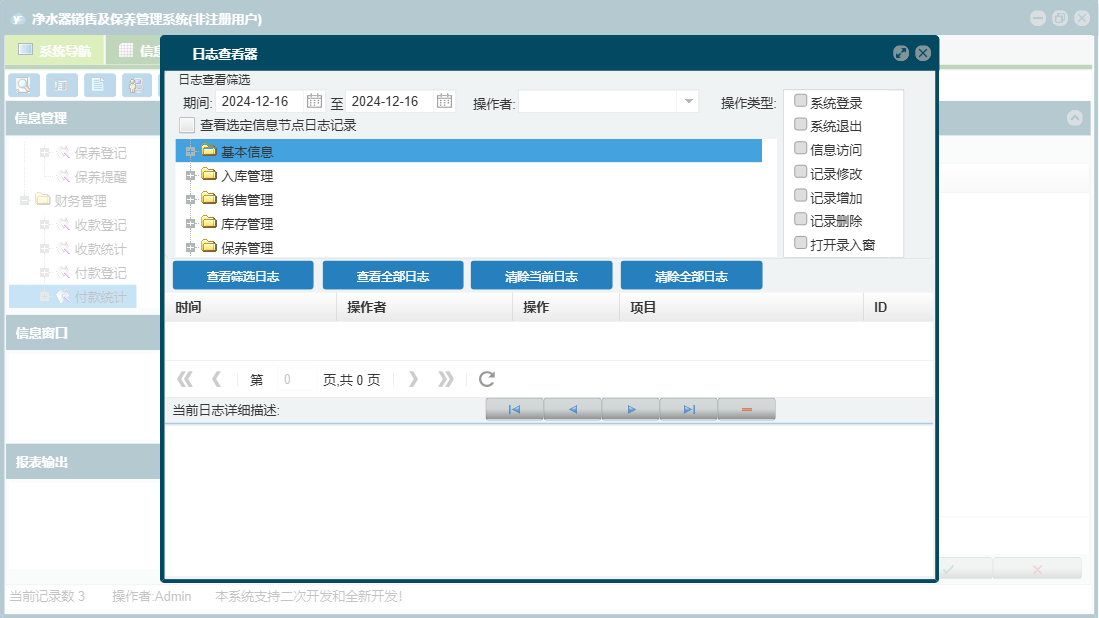The width and height of the screenshot is (1099, 618).
Task: Click the 查看筛选日志 button
Action: click(x=243, y=275)
